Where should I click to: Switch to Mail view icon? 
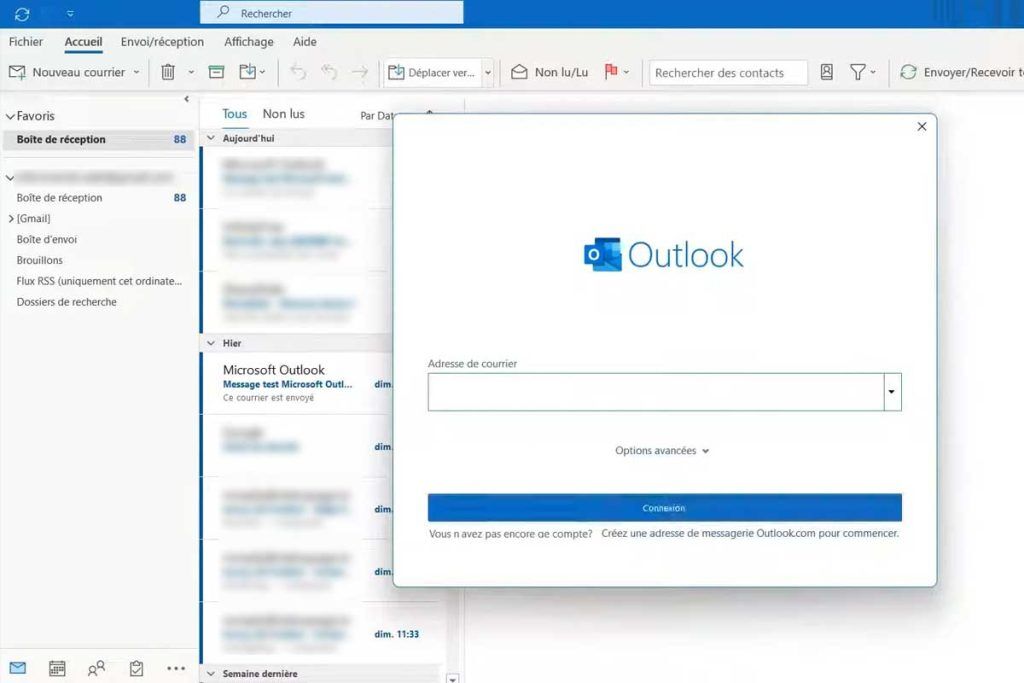18,668
